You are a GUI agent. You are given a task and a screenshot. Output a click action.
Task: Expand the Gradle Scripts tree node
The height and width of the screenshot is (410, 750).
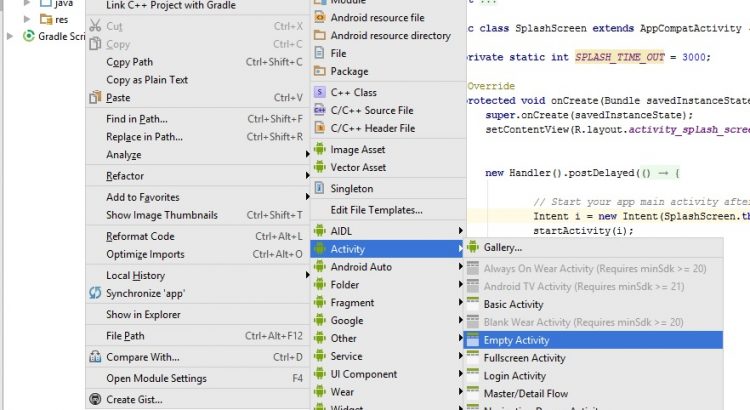click(x=11, y=36)
